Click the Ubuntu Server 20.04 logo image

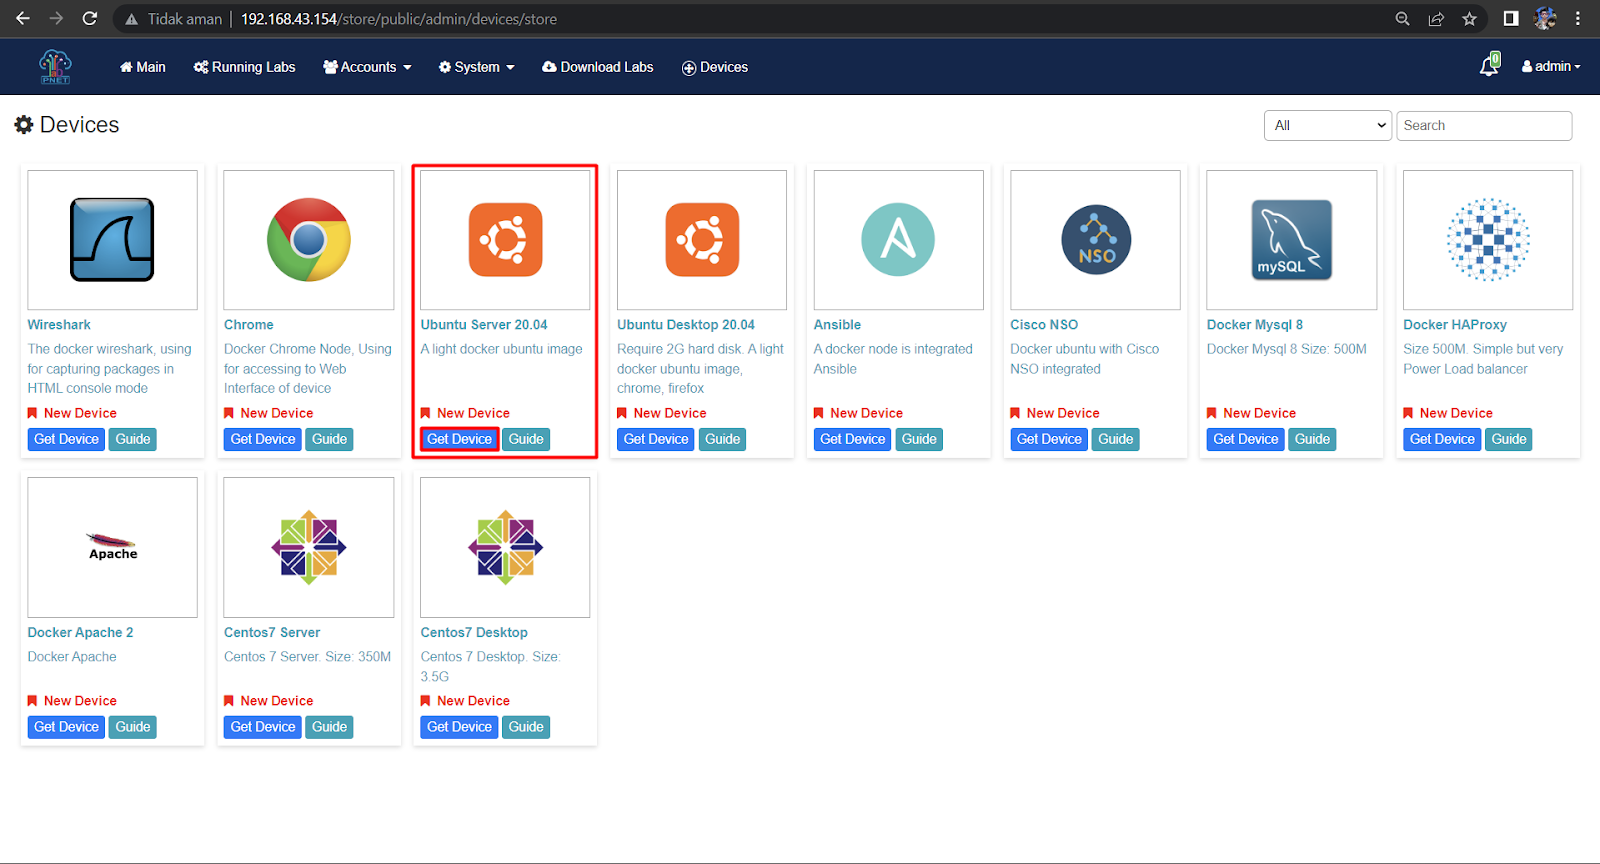(x=505, y=240)
